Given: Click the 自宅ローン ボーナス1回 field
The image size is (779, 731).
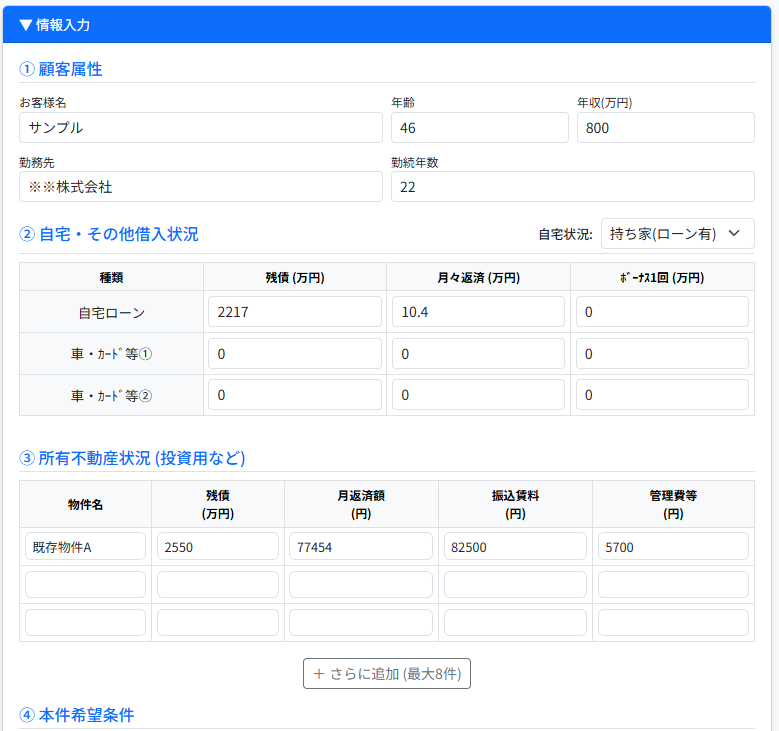Looking at the screenshot, I should (x=662, y=312).
